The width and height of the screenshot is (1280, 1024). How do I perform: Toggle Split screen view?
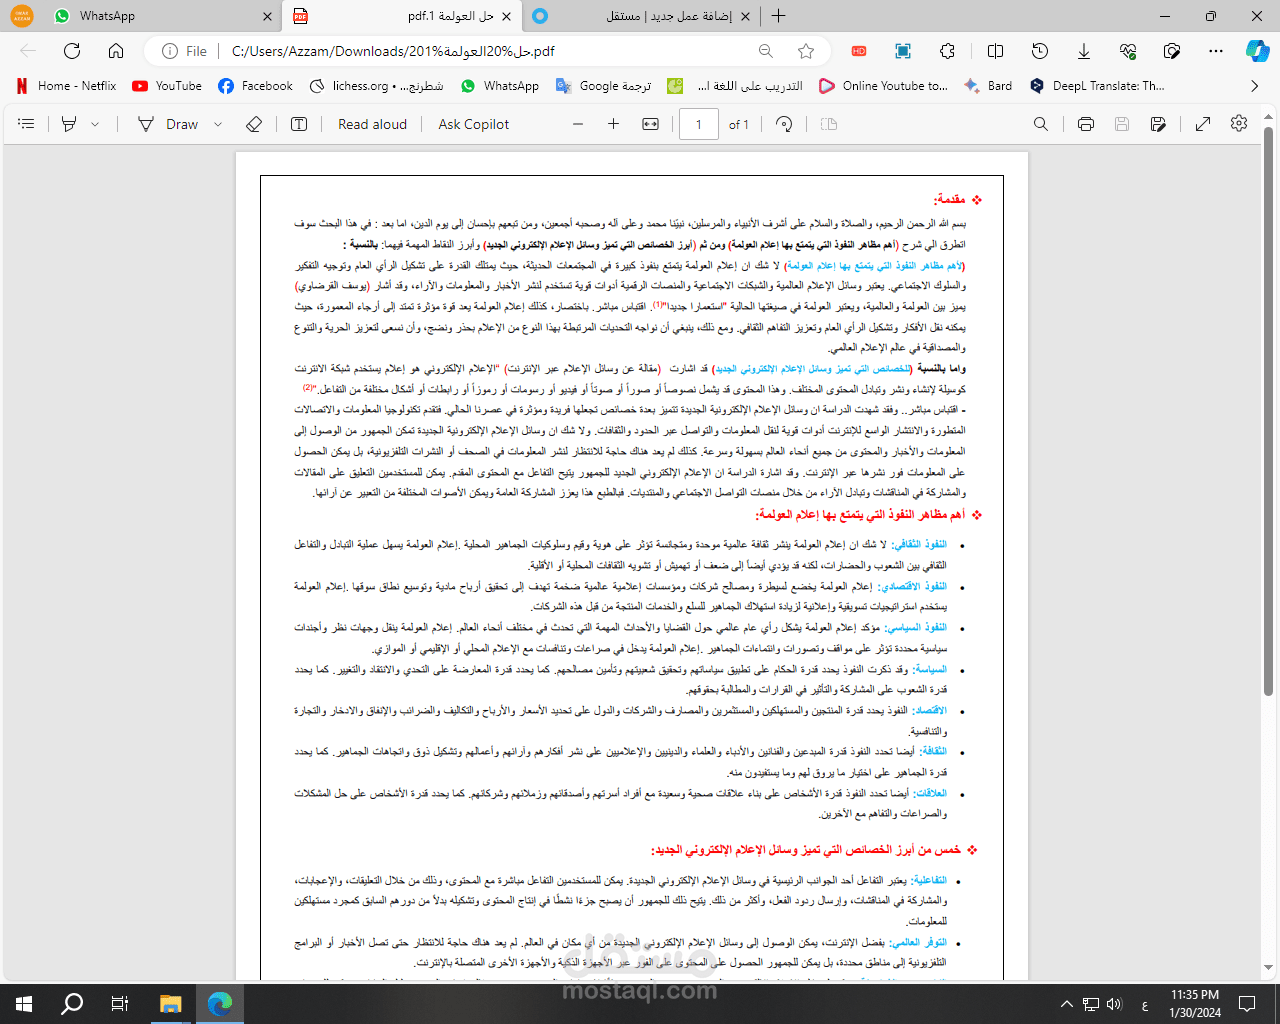click(x=995, y=51)
